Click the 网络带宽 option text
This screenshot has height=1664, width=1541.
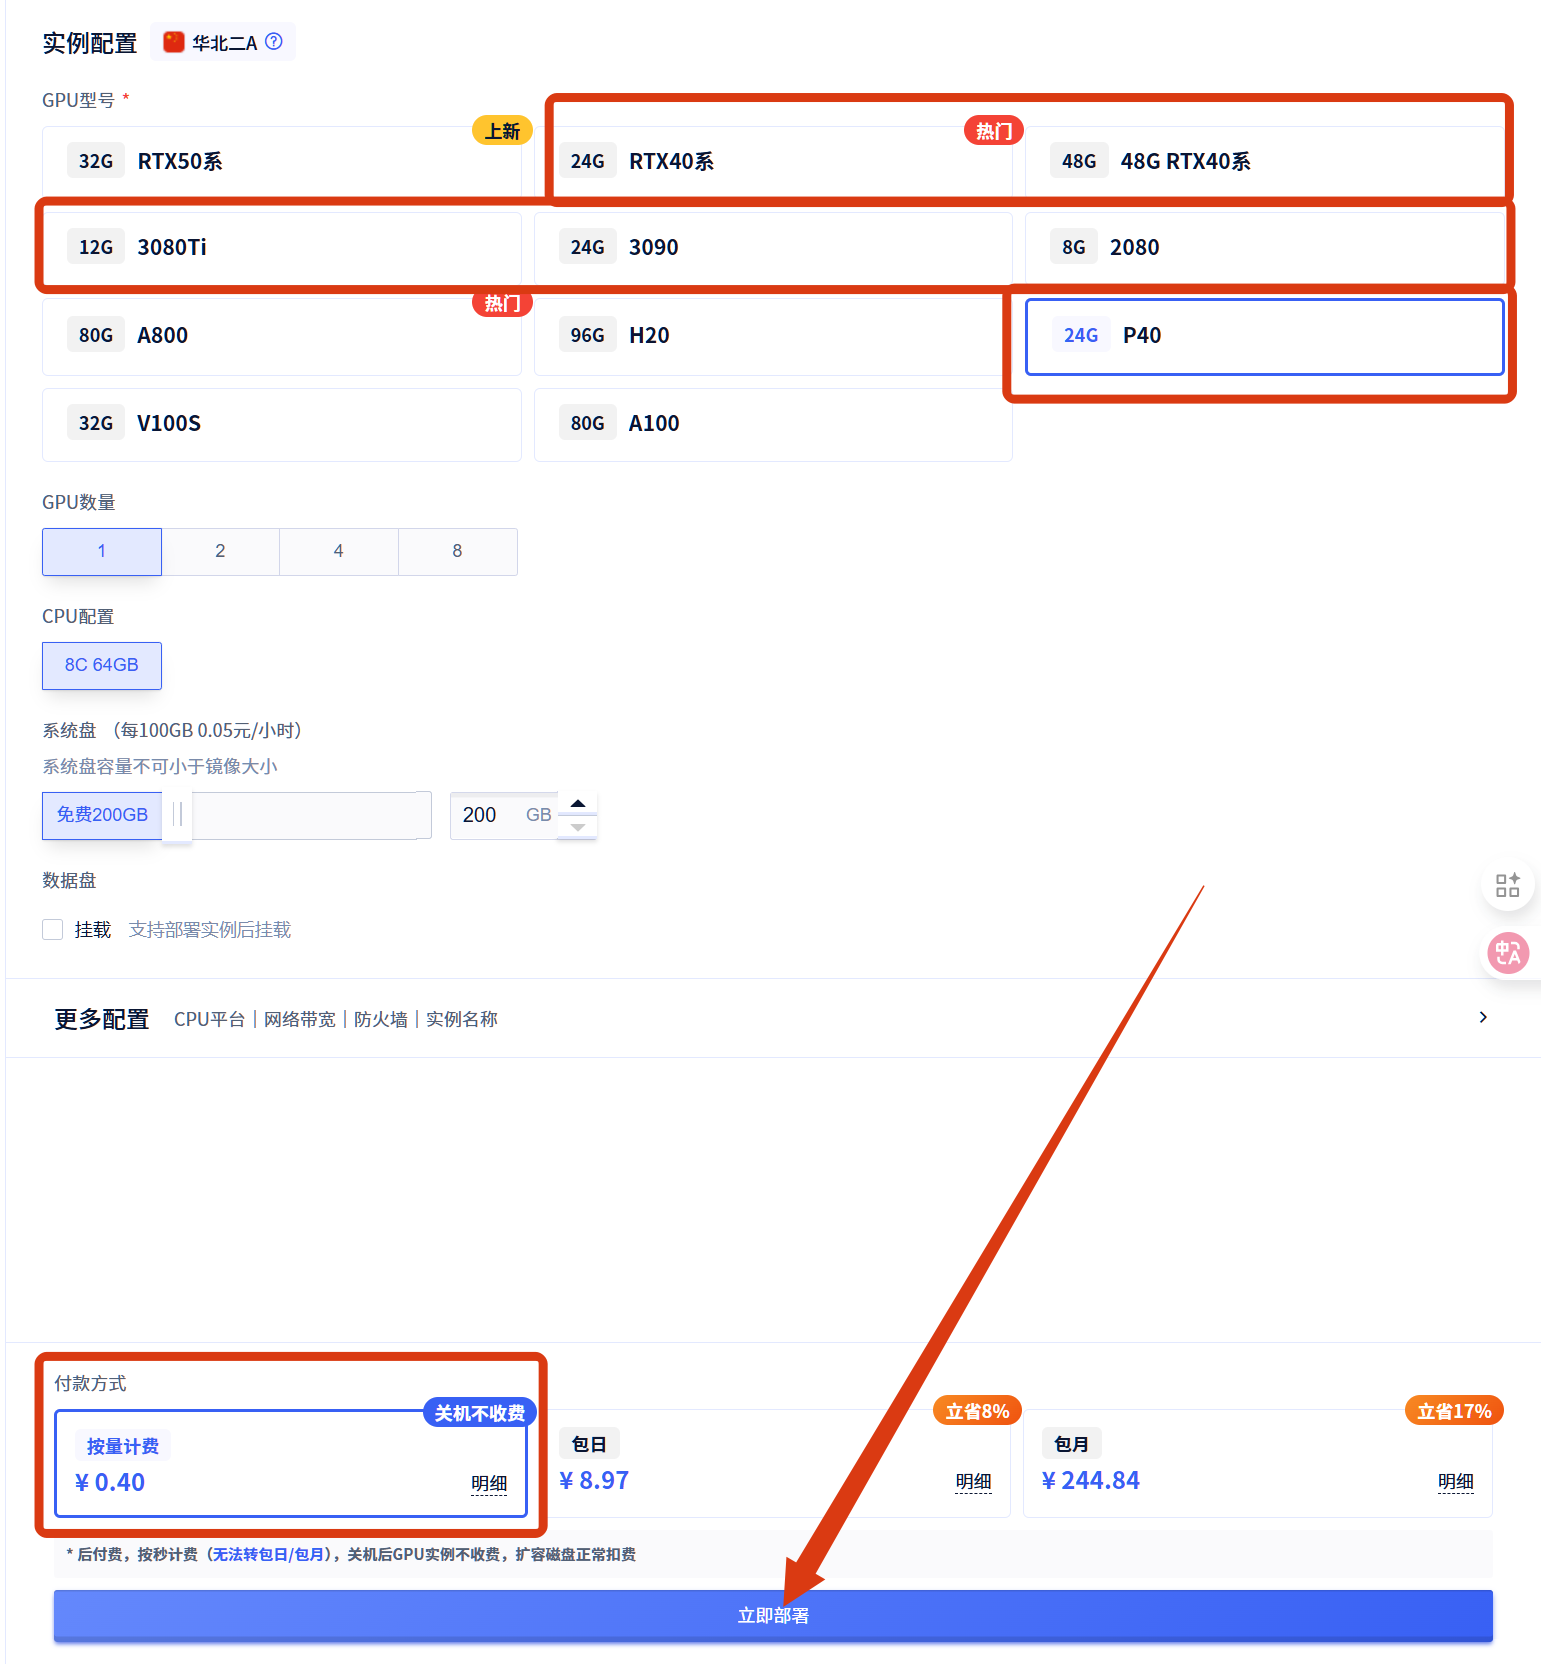click(x=300, y=1019)
